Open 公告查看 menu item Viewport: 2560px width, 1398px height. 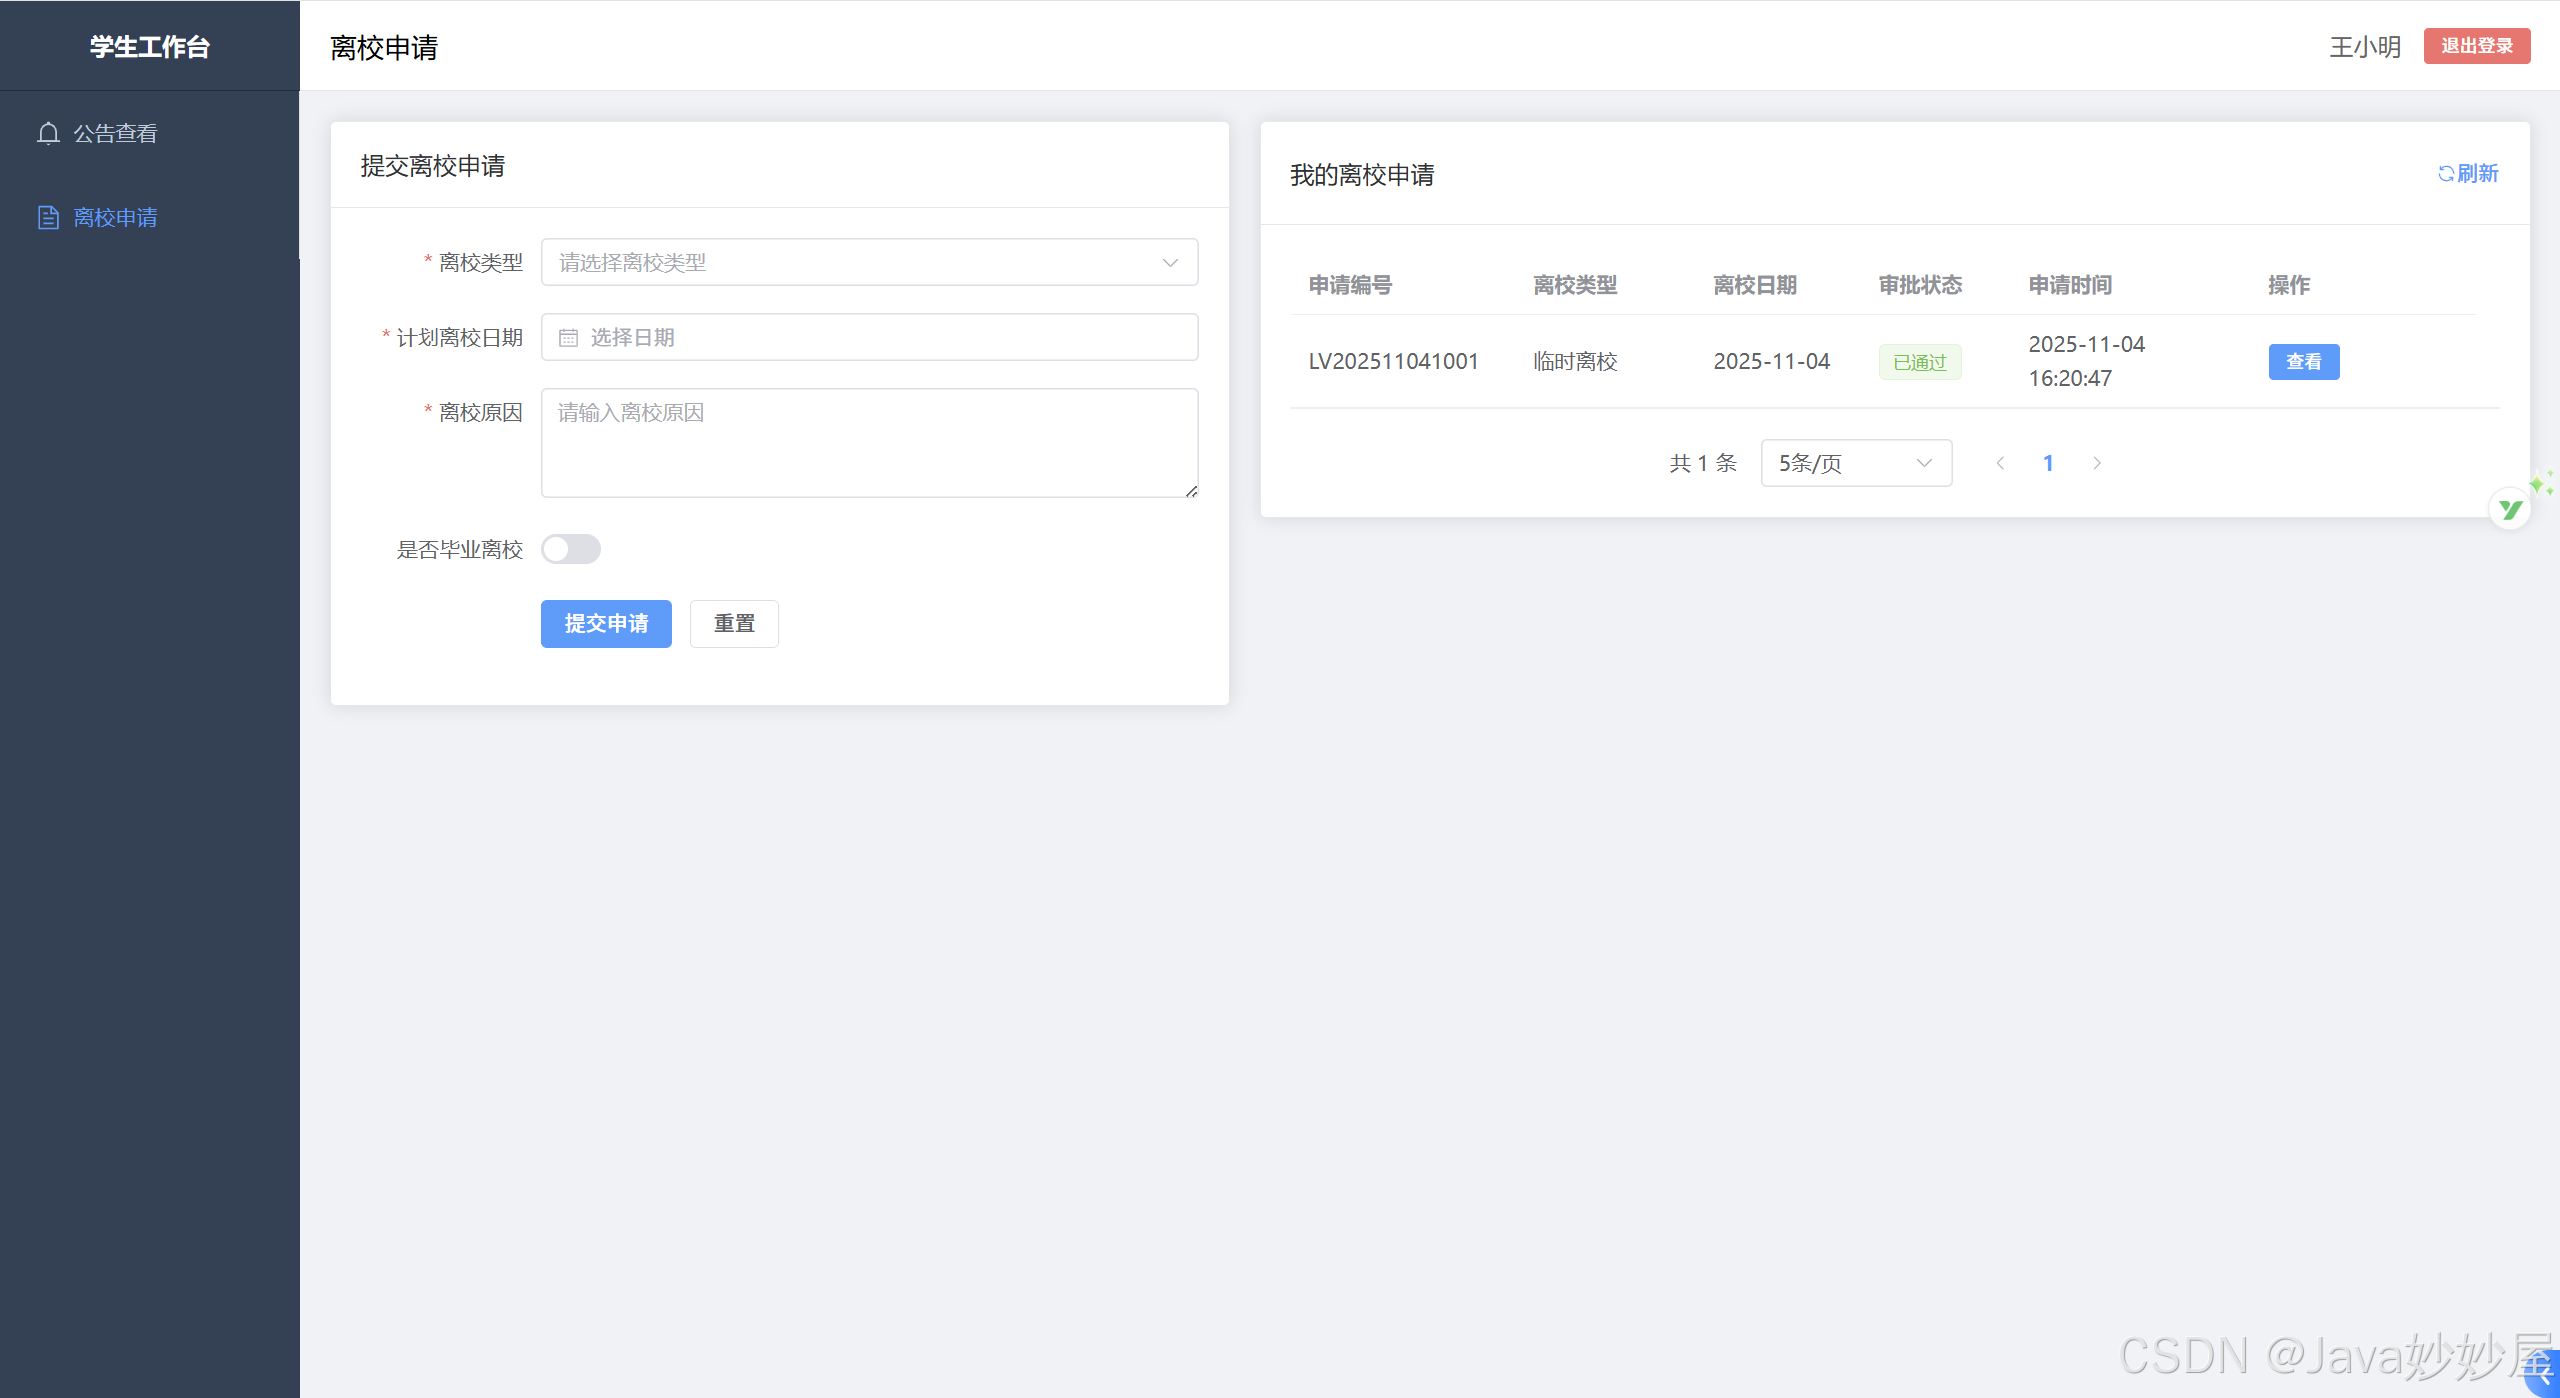point(150,133)
